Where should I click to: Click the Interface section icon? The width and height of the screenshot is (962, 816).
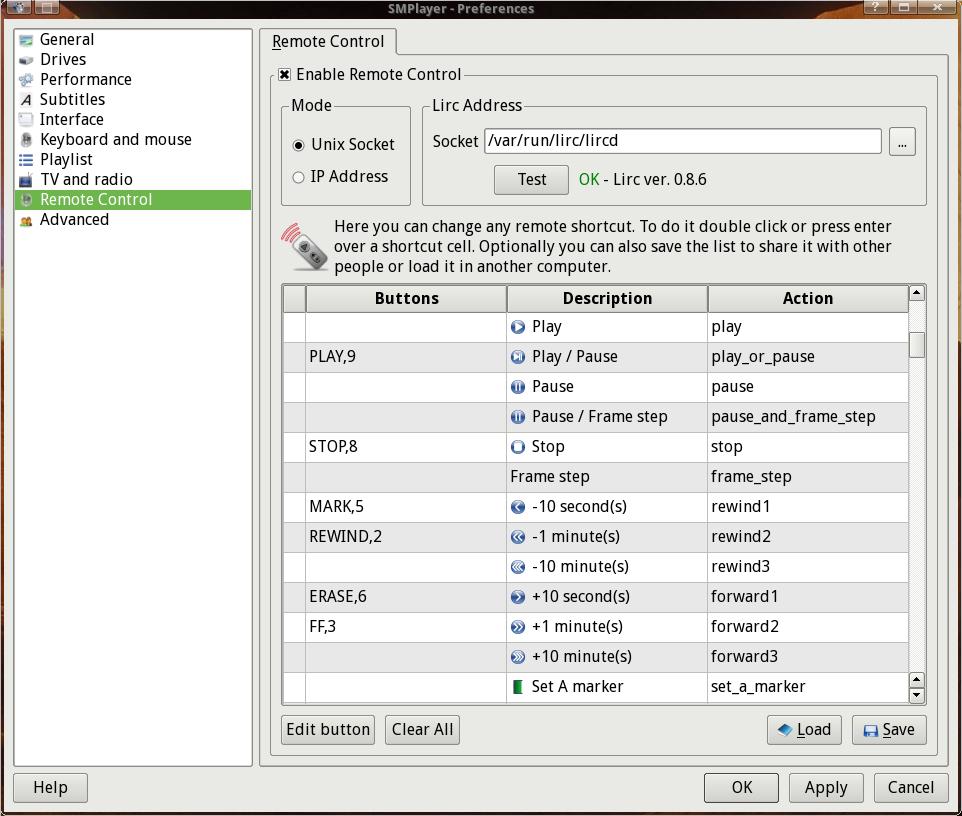coord(26,120)
